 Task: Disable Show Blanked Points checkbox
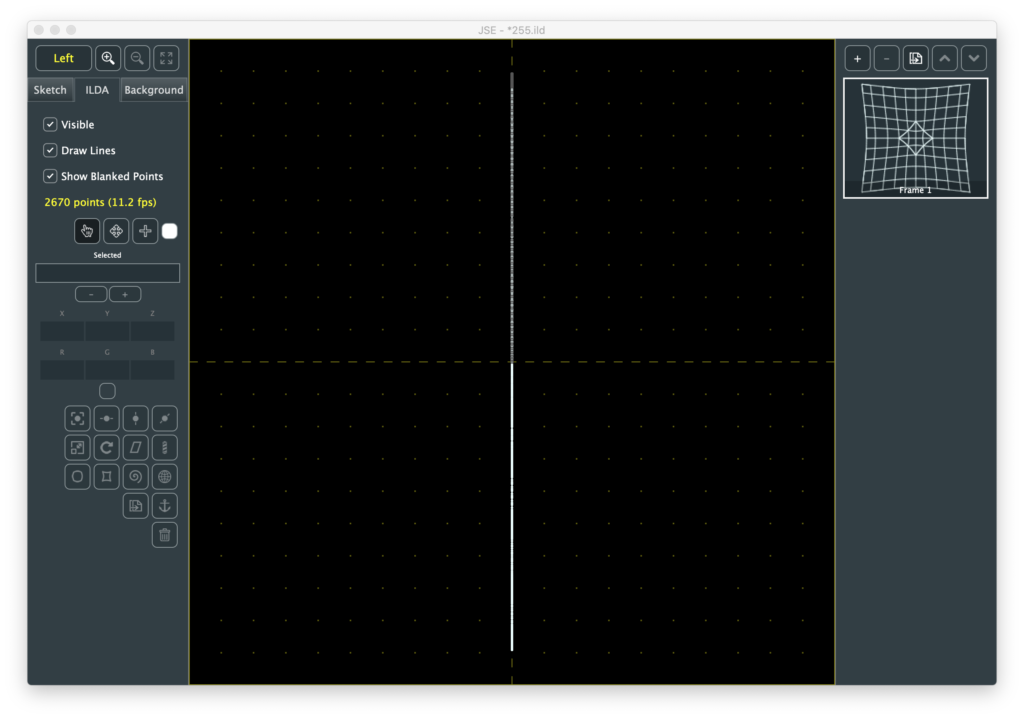[x=50, y=176]
